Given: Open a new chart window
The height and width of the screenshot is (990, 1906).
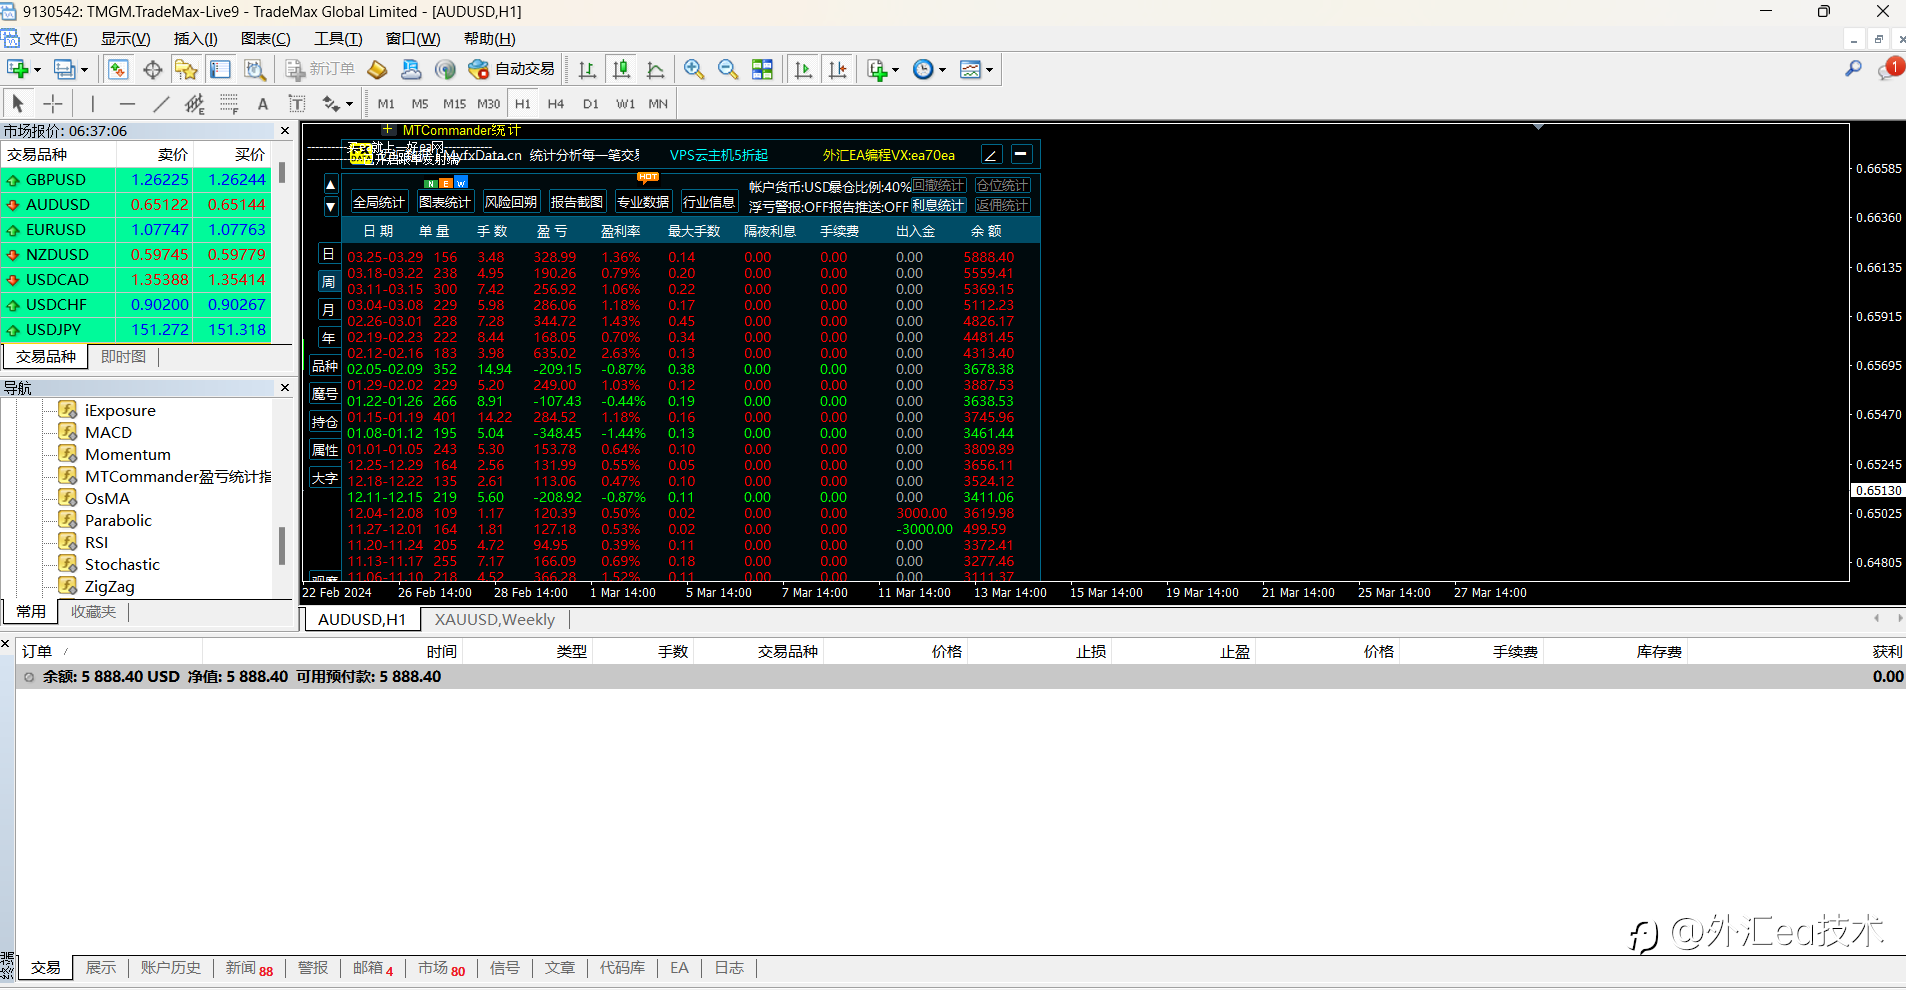Looking at the screenshot, I should 18,69.
